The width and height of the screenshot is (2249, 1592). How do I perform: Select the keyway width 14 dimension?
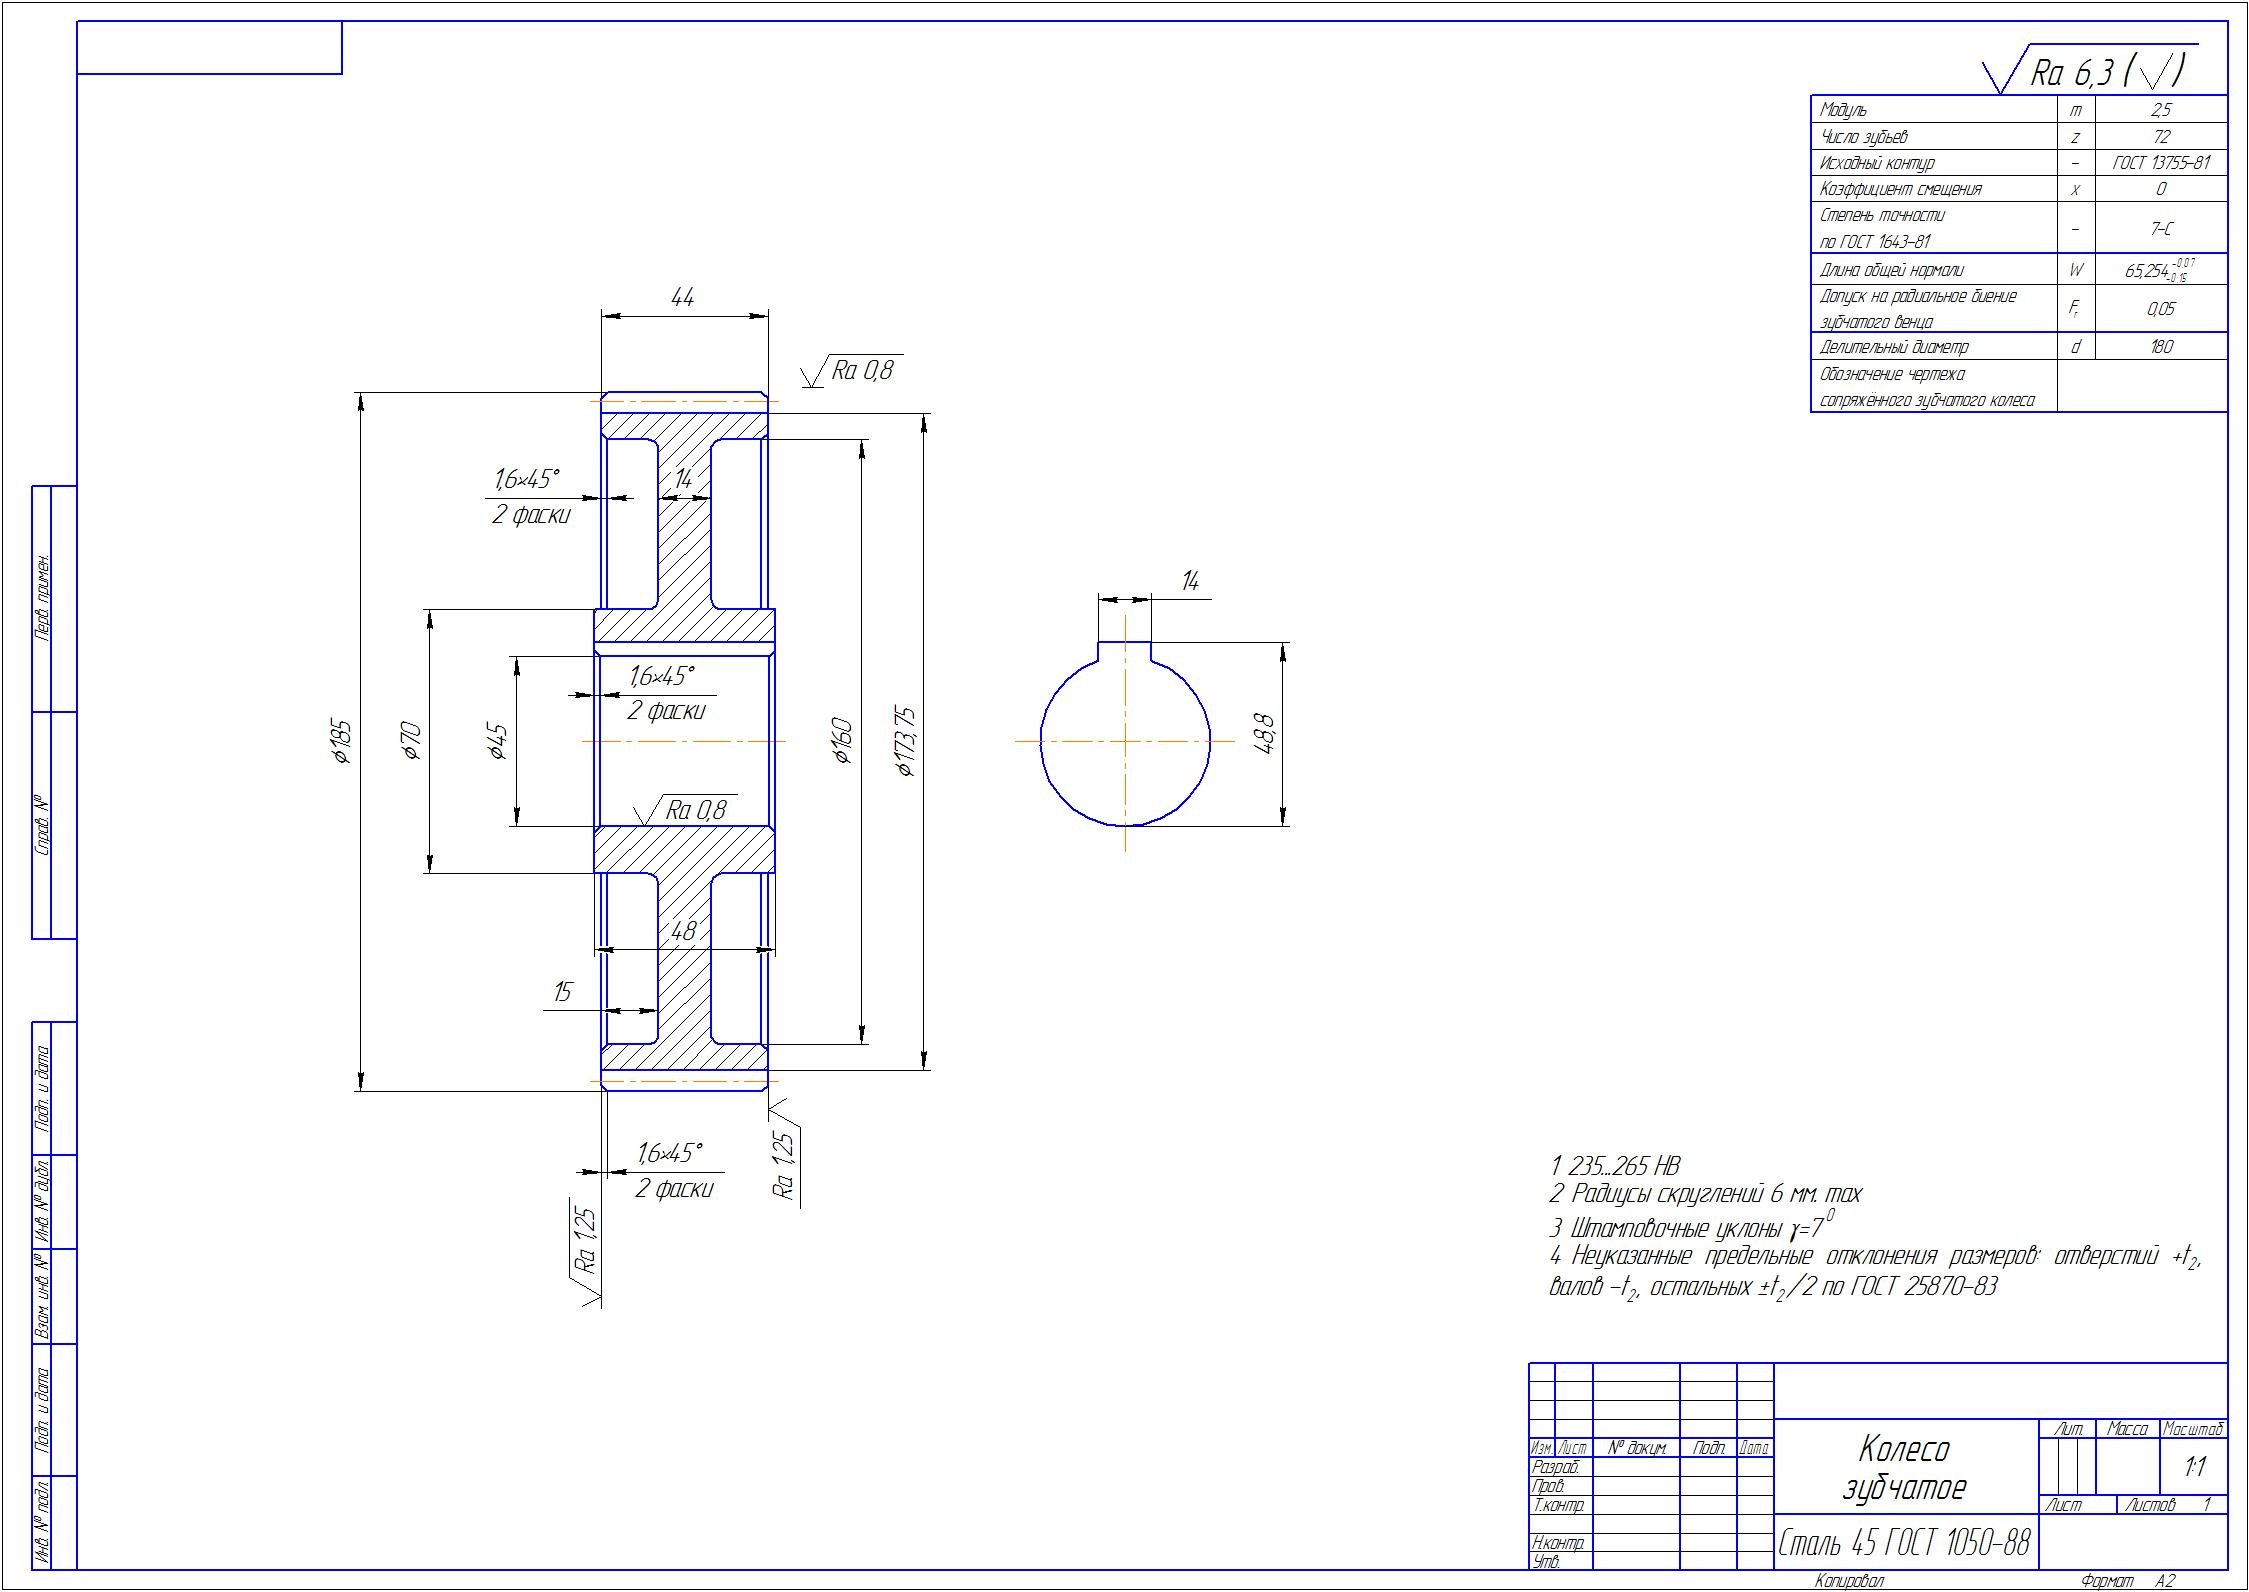(x=1190, y=581)
